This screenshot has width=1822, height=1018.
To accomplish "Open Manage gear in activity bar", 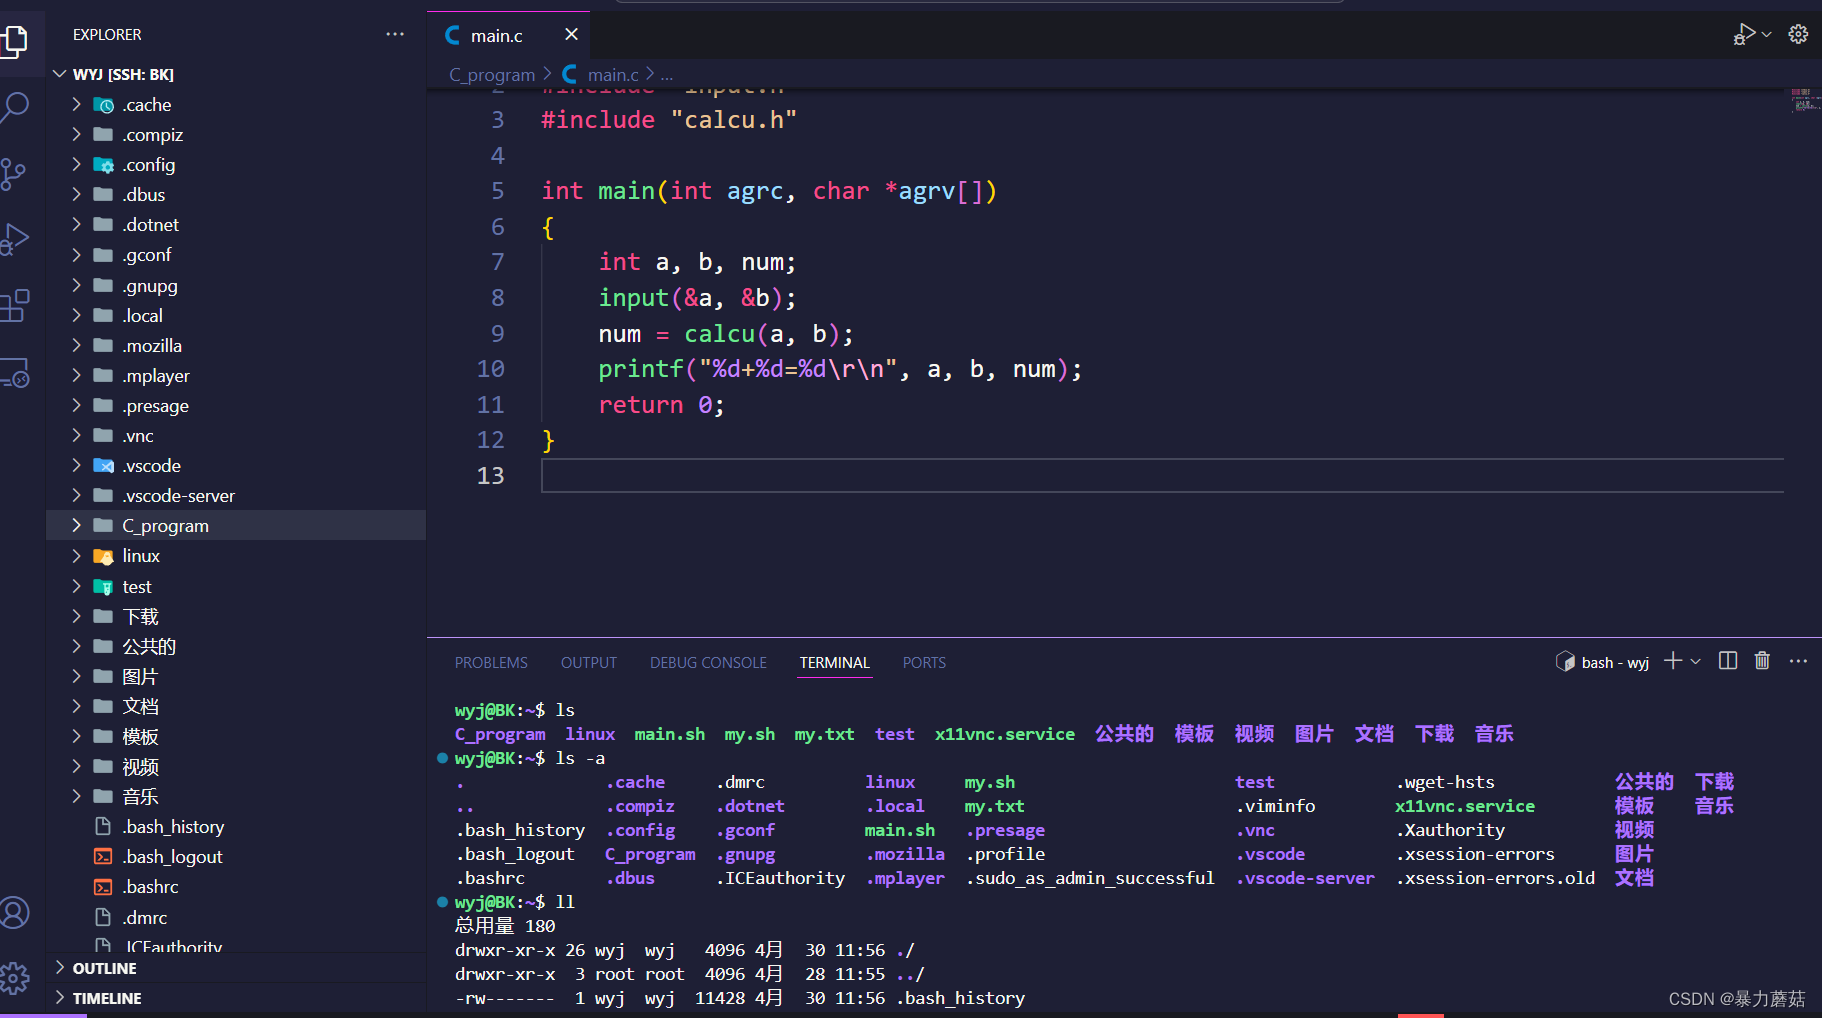I will [14, 978].
